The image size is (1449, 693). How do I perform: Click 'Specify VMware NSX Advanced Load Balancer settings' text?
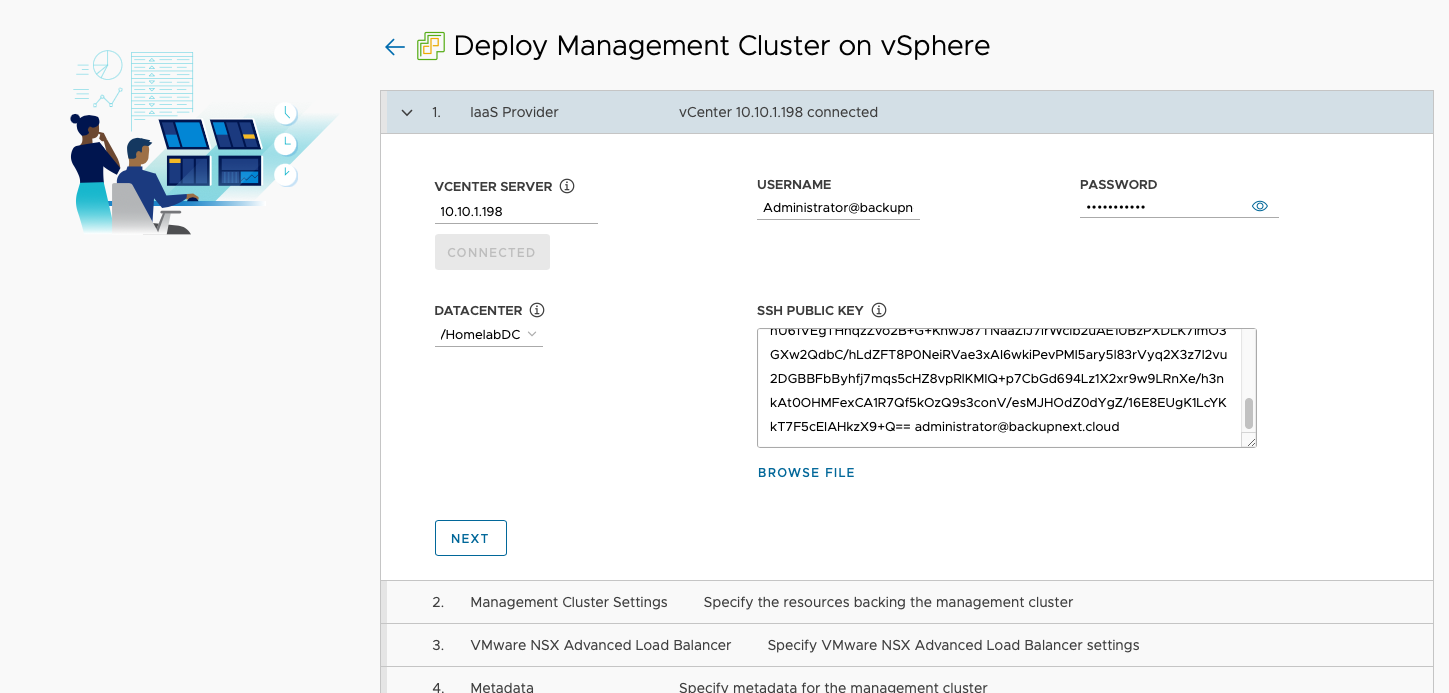pos(953,645)
